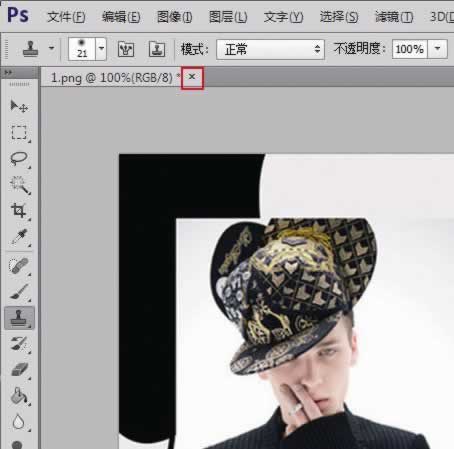Select the Crop tool
Viewport: 454px width, 449px height.
[19, 211]
